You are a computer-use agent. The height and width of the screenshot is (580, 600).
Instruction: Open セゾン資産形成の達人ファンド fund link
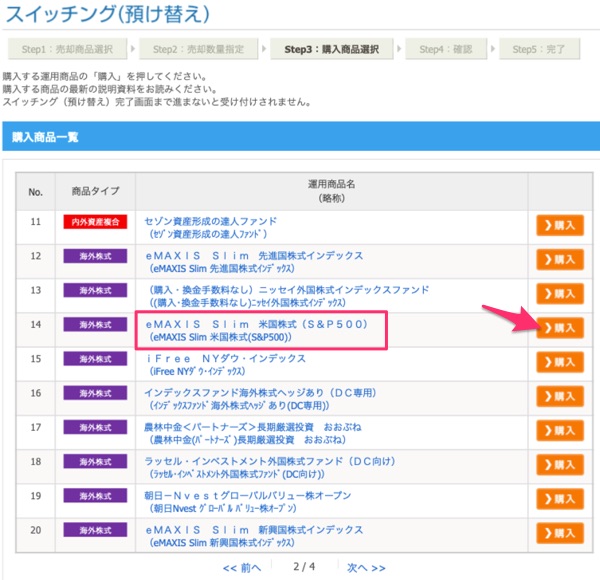[x=210, y=227]
